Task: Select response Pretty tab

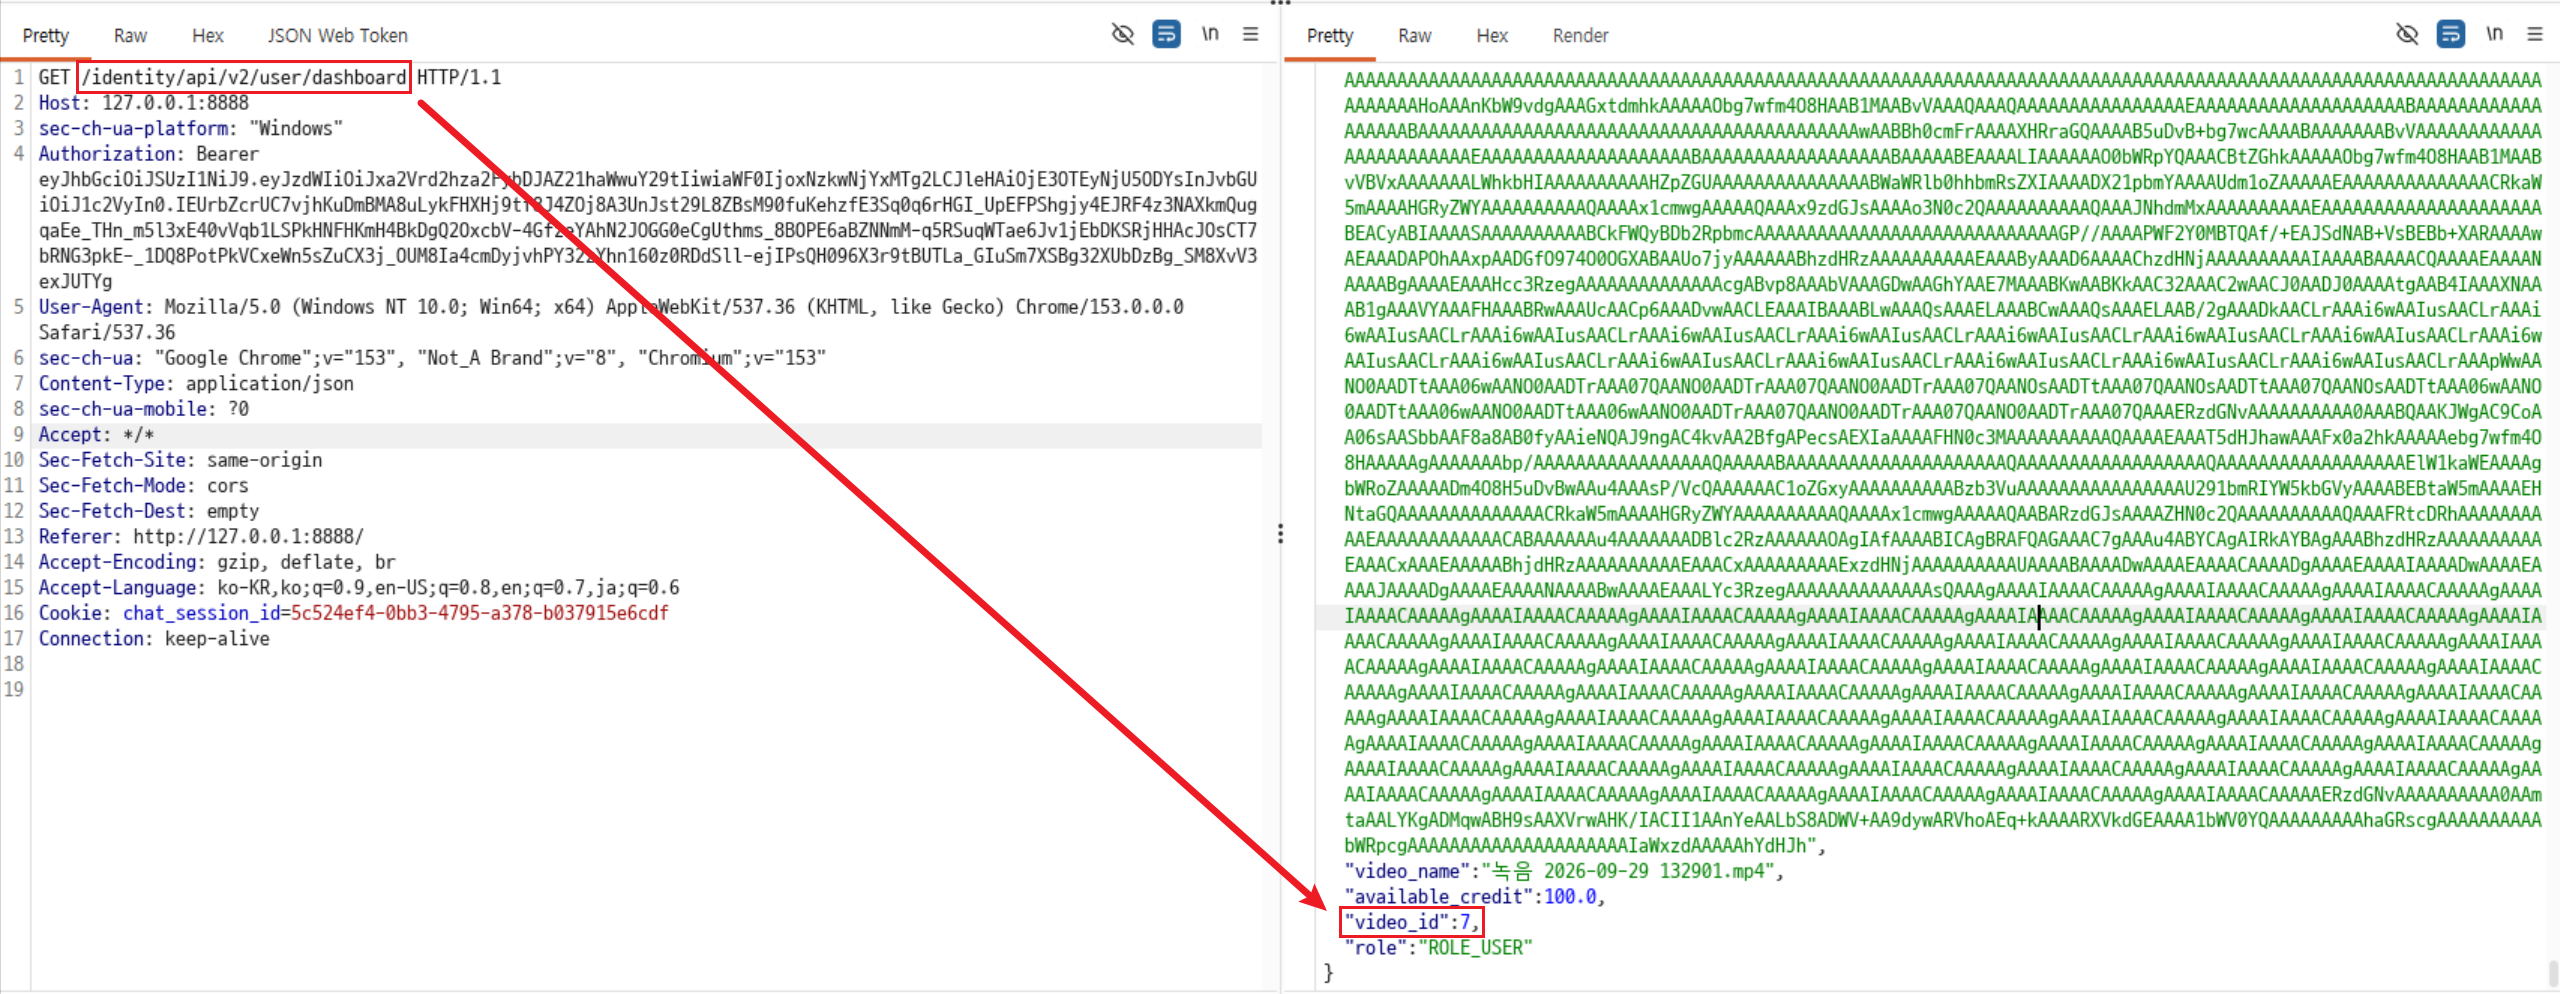Action: tap(1330, 36)
